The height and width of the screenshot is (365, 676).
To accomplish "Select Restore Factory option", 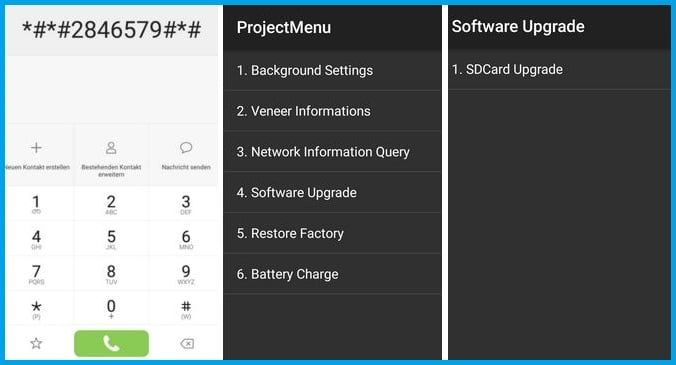I will tap(332, 233).
